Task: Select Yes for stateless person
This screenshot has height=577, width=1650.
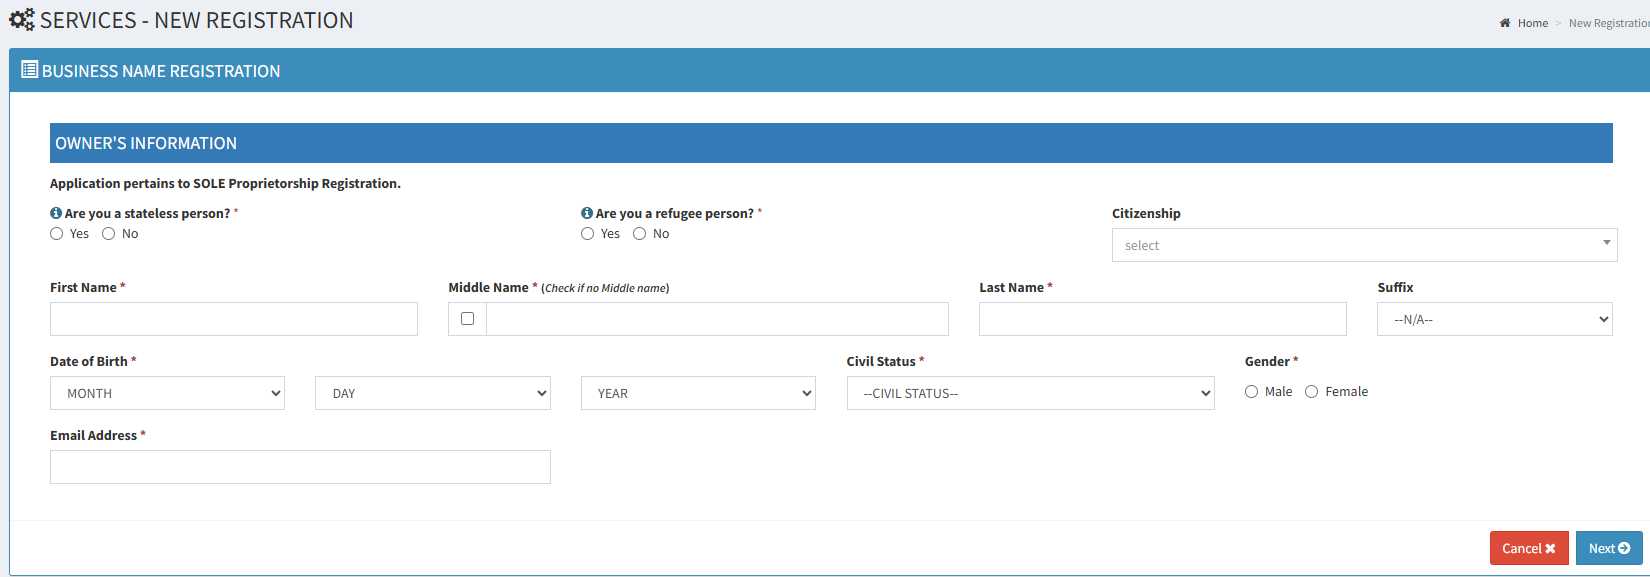Action: tap(57, 234)
